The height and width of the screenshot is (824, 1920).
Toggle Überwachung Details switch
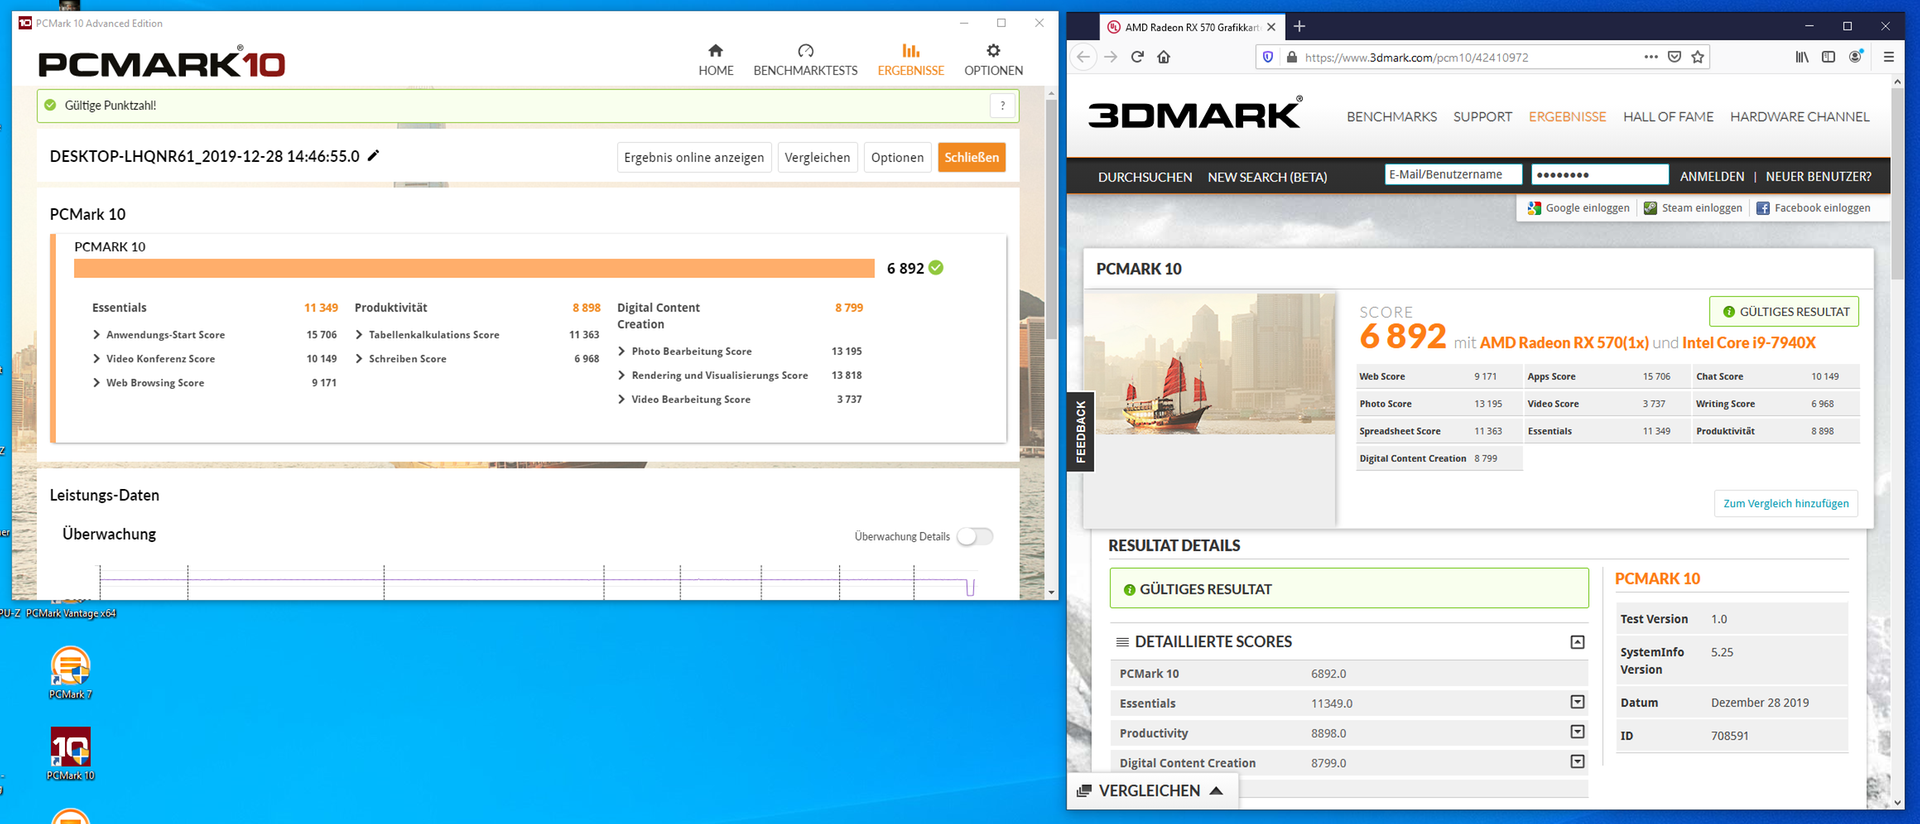click(975, 537)
